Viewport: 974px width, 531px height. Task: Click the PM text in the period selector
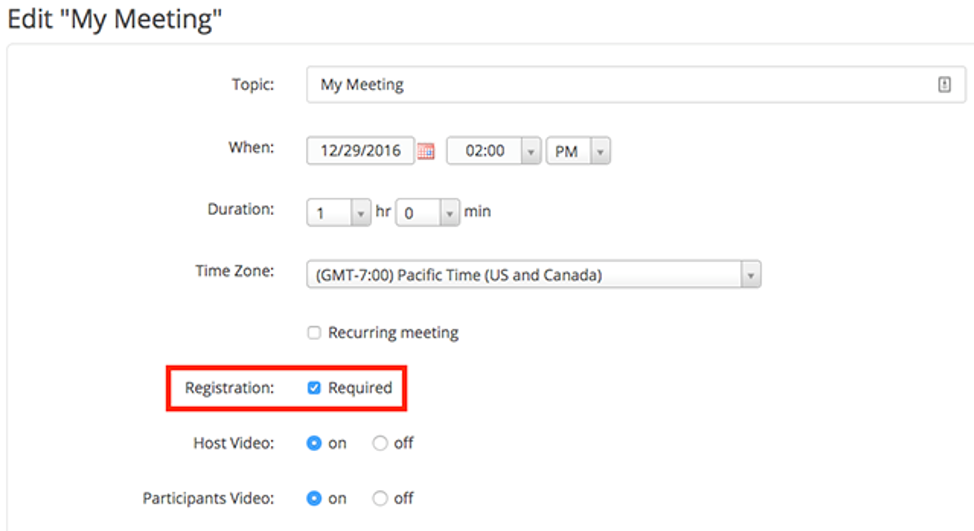click(566, 152)
